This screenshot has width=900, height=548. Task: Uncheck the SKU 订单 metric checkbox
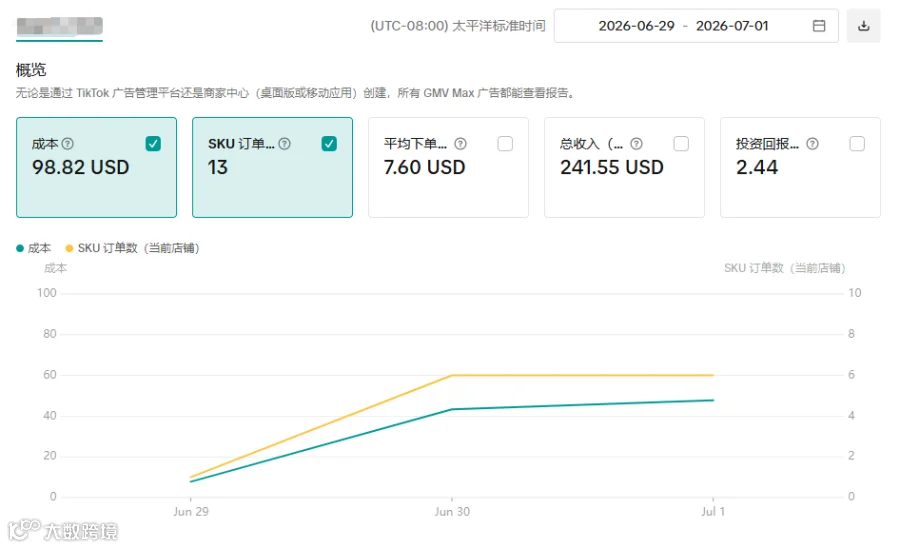coord(329,143)
